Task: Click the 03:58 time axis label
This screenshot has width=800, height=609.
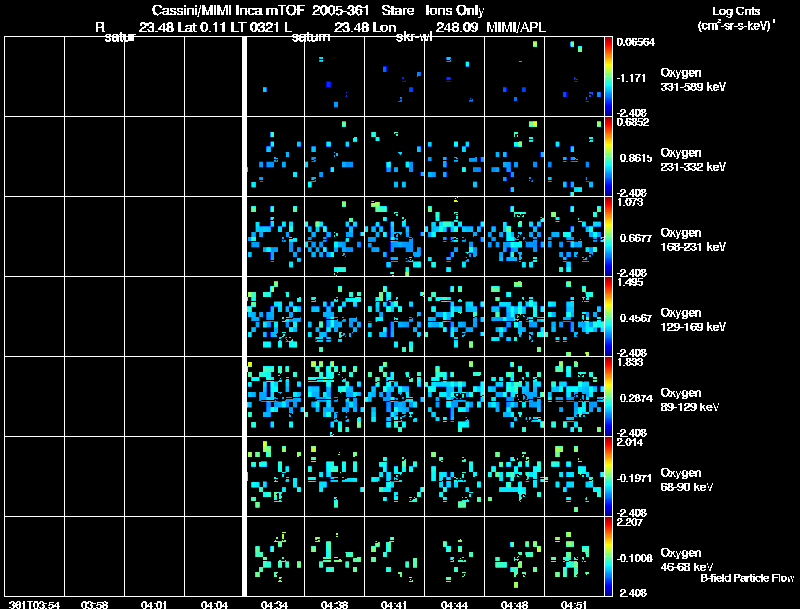Action: [x=94, y=605]
